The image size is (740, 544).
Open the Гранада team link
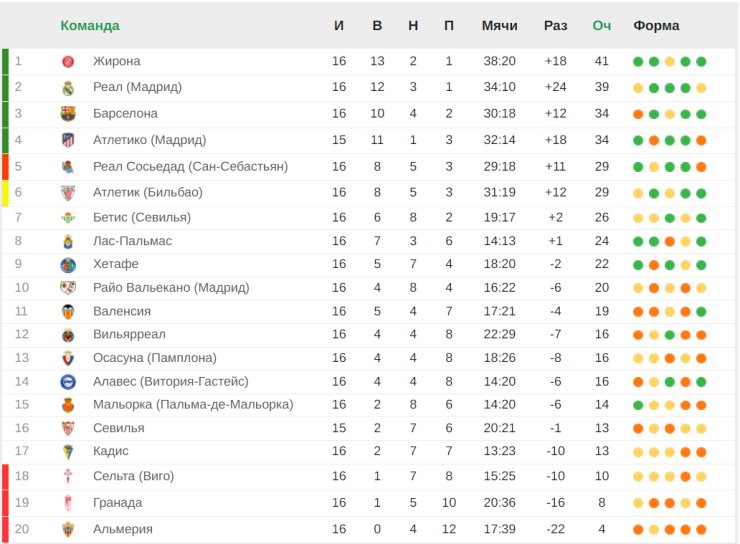[118, 503]
